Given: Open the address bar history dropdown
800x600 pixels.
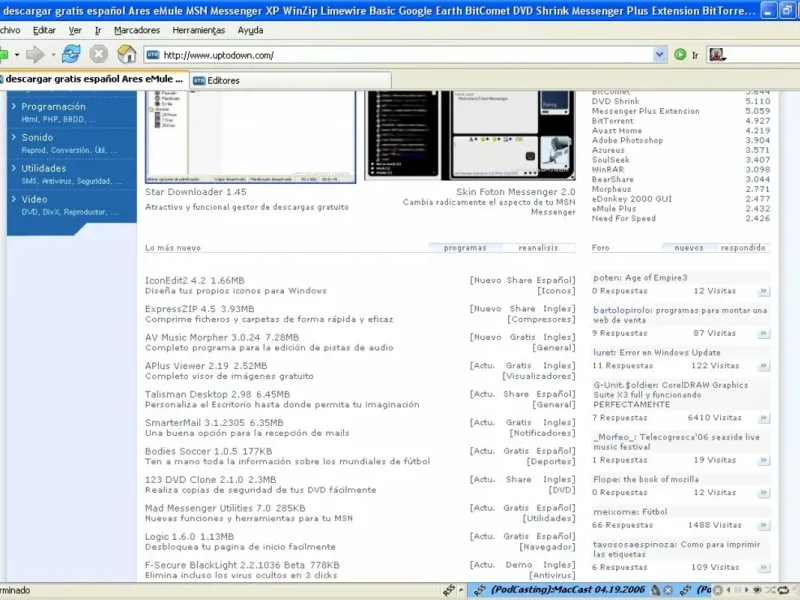Looking at the screenshot, I should [659, 55].
